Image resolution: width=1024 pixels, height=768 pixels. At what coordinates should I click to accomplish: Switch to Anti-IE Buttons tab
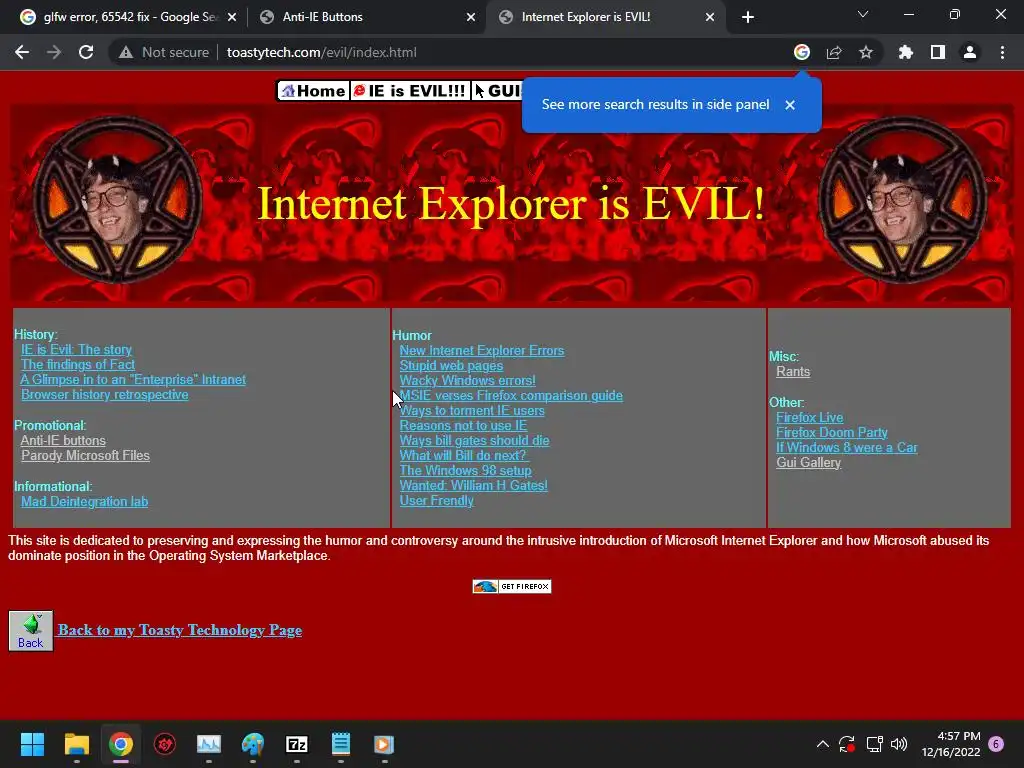tap(368, 17)
